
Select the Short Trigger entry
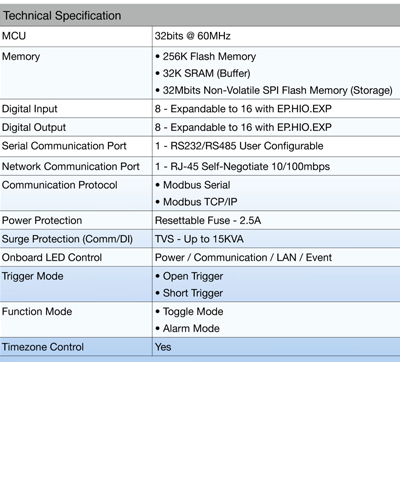tap(193, 293)
